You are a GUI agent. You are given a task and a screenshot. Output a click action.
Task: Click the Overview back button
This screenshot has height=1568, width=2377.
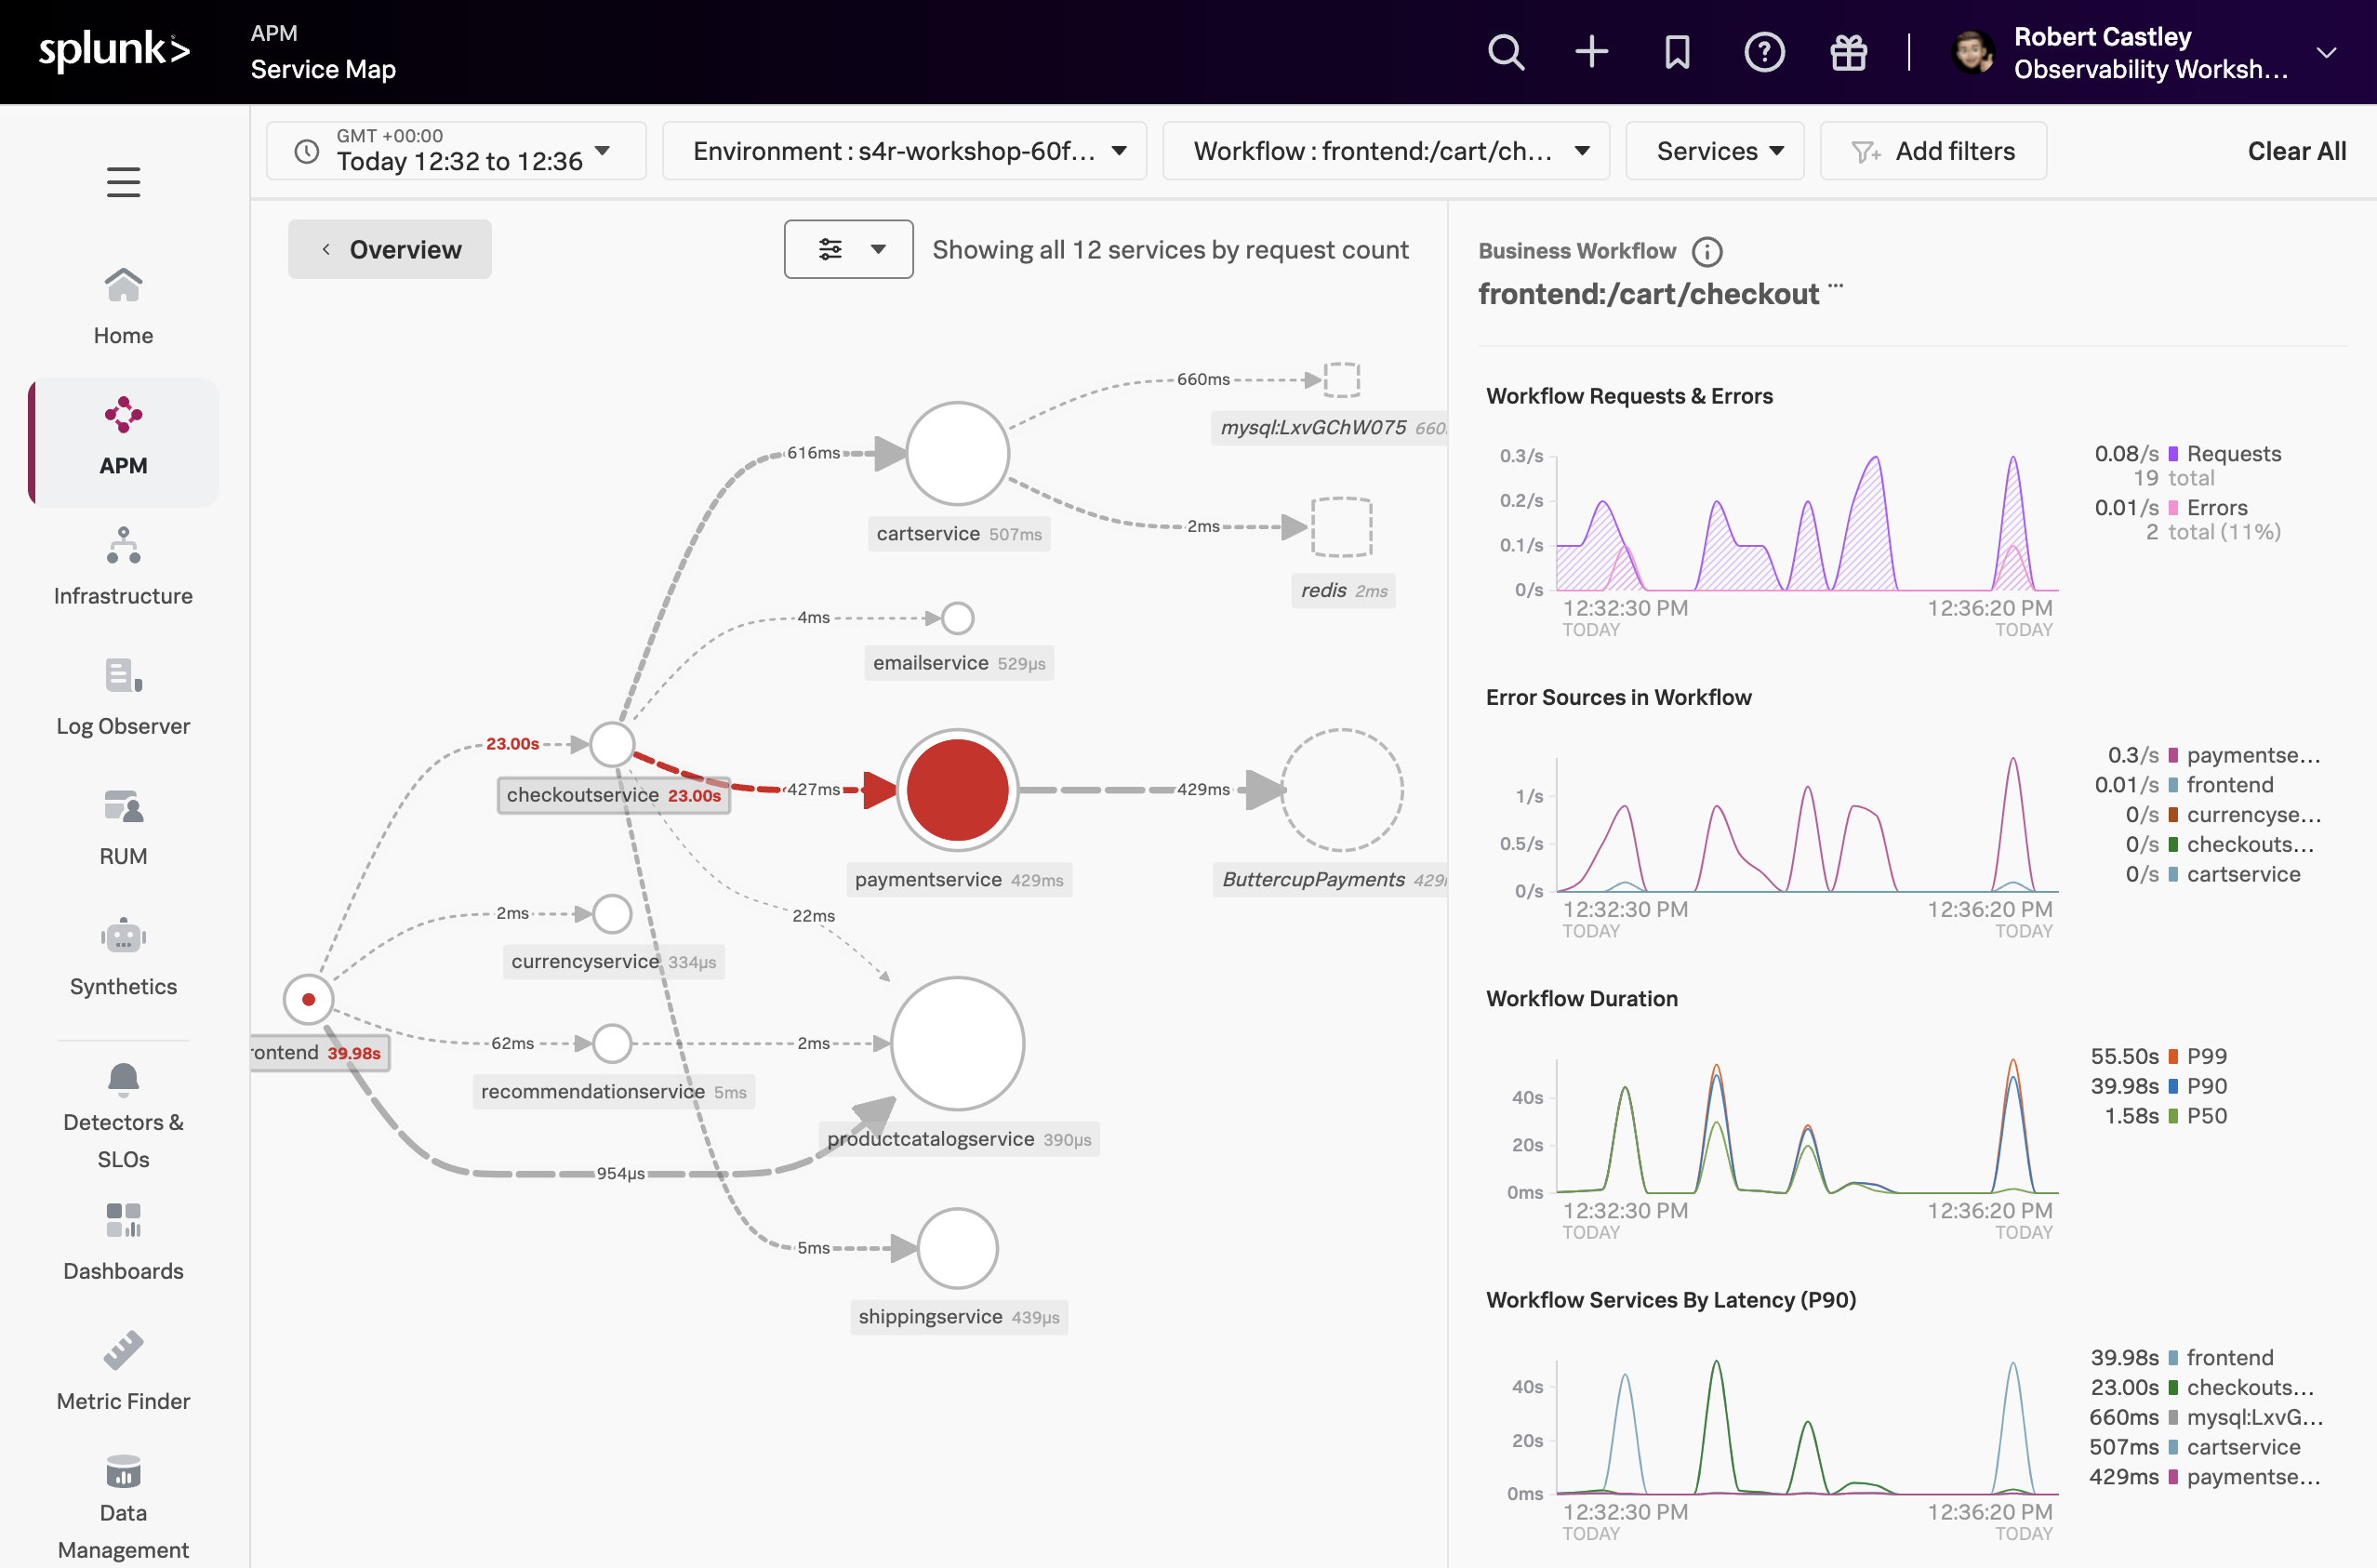coord(390,249)
